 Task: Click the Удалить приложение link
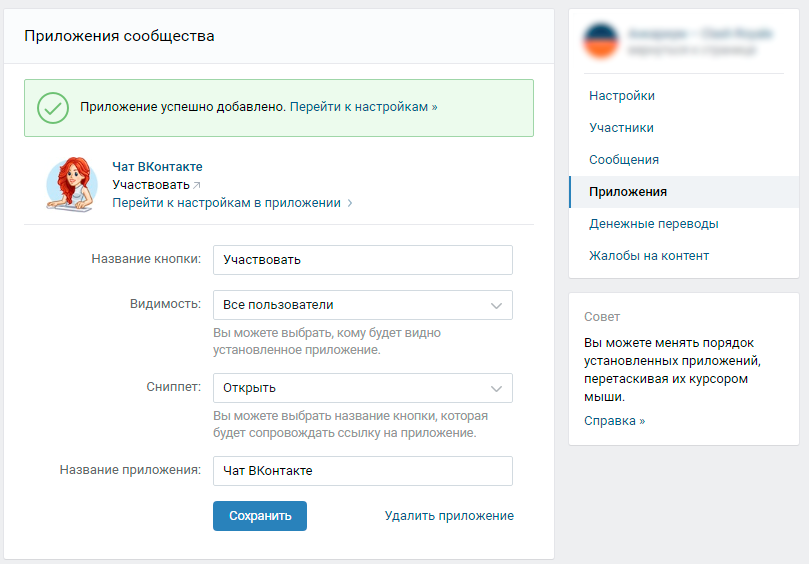click(x=449, y=516)
